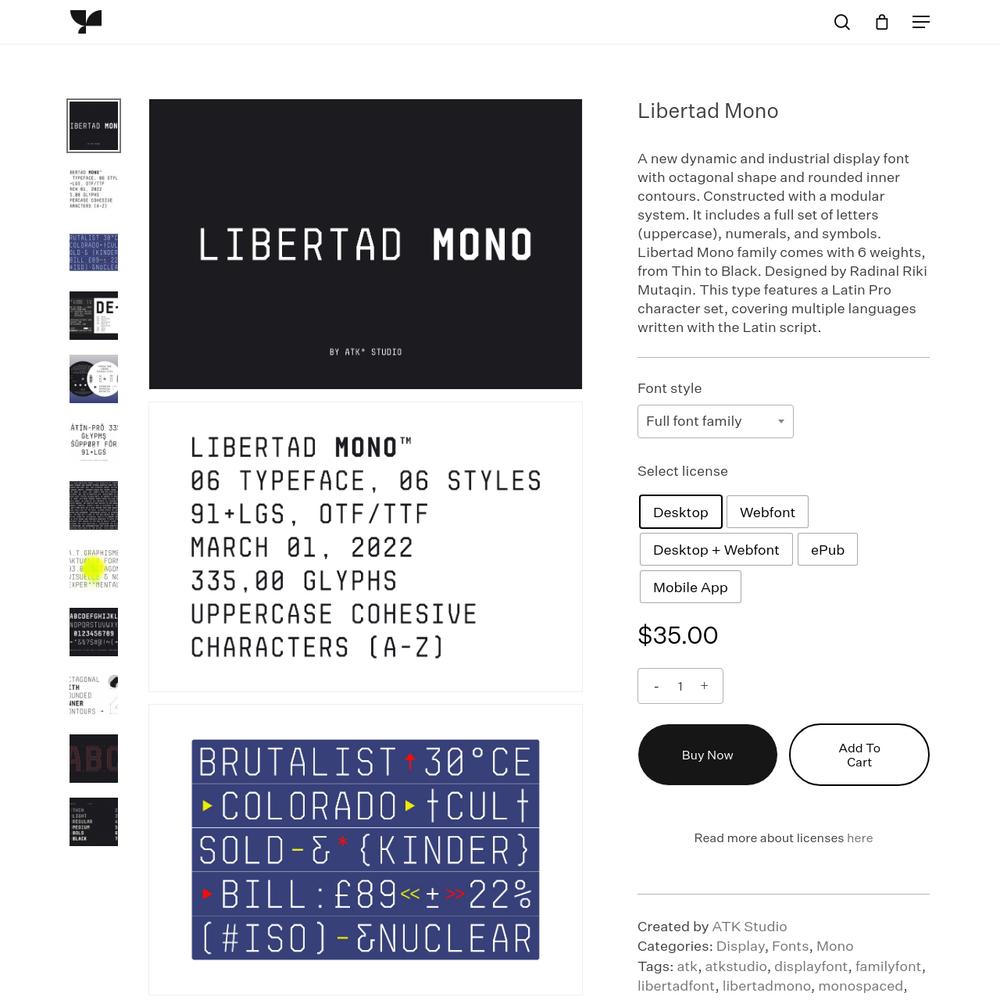View the blue Brutalist specimen thumbnail
Viewport: 1000px width, 1000px height.
point(94,252)
